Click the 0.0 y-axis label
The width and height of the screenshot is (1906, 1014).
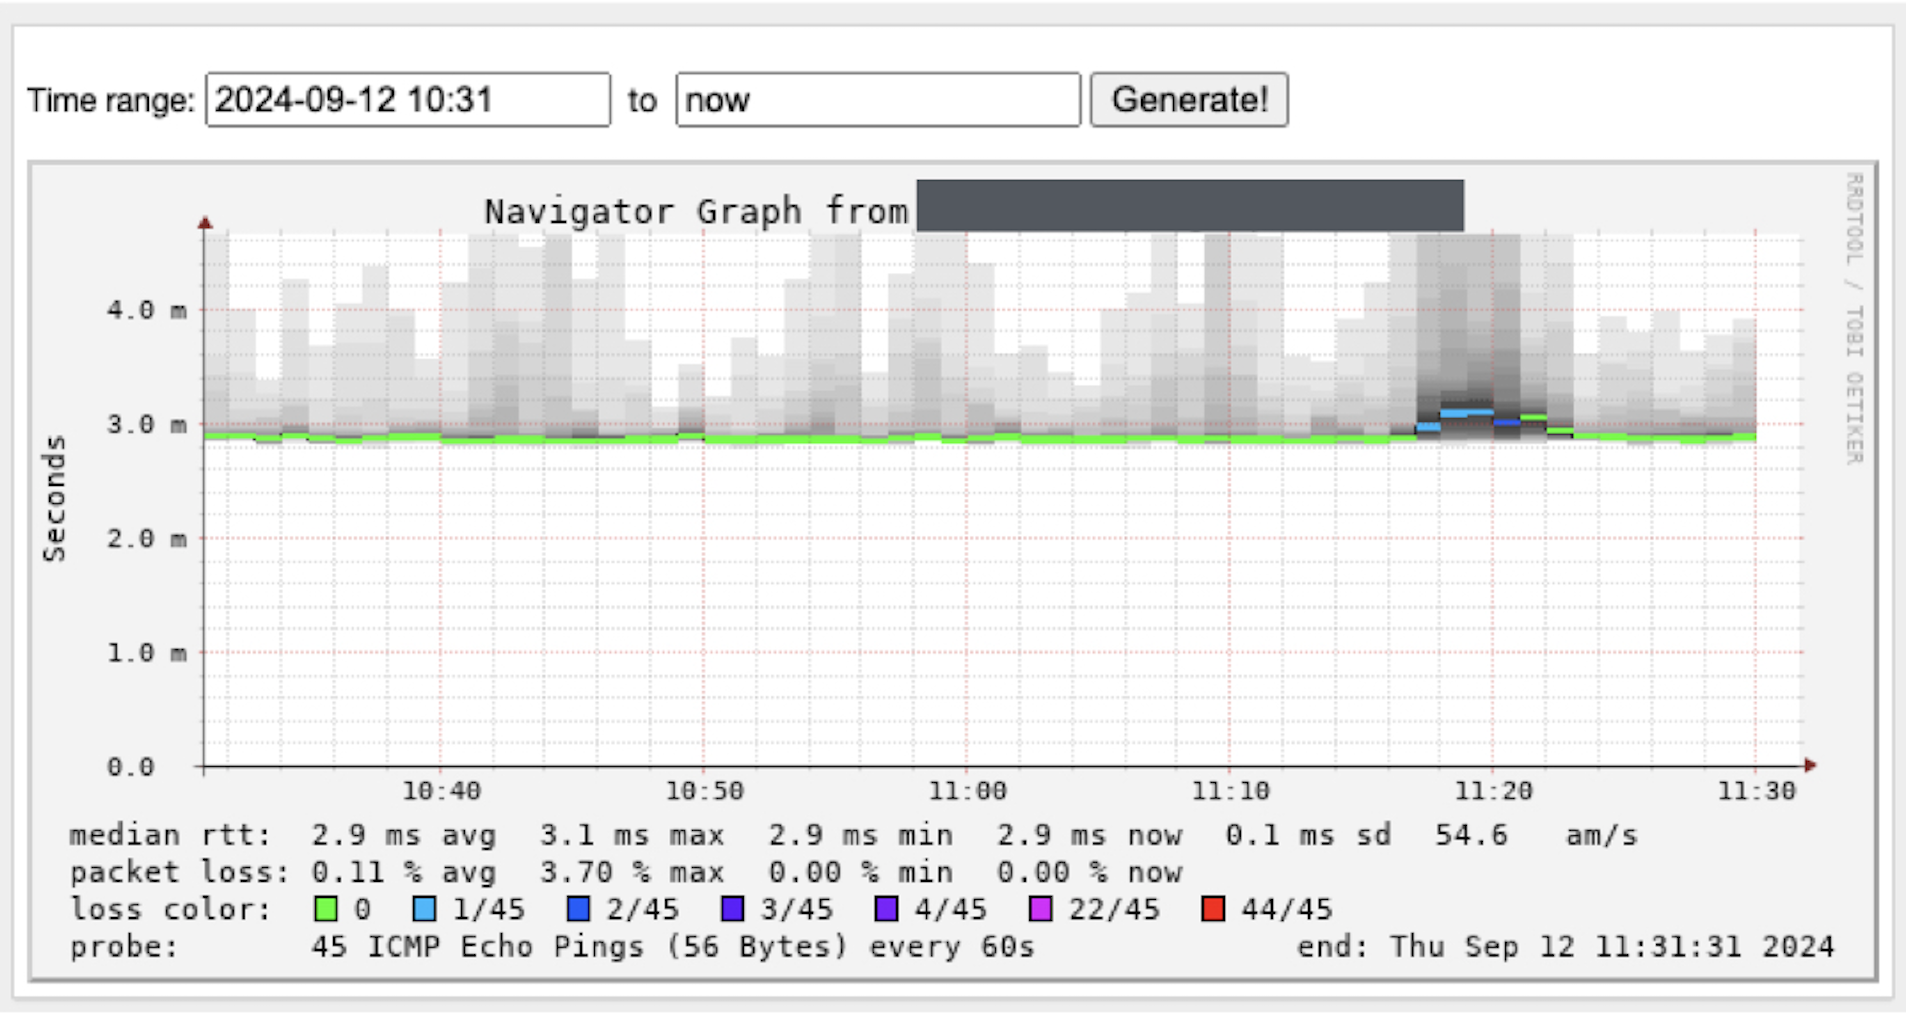click(x=131, y=767)
